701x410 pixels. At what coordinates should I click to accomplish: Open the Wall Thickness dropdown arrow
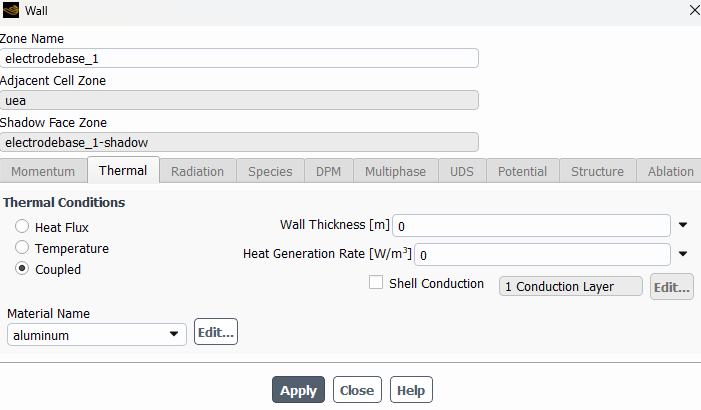tap(684, 225)
